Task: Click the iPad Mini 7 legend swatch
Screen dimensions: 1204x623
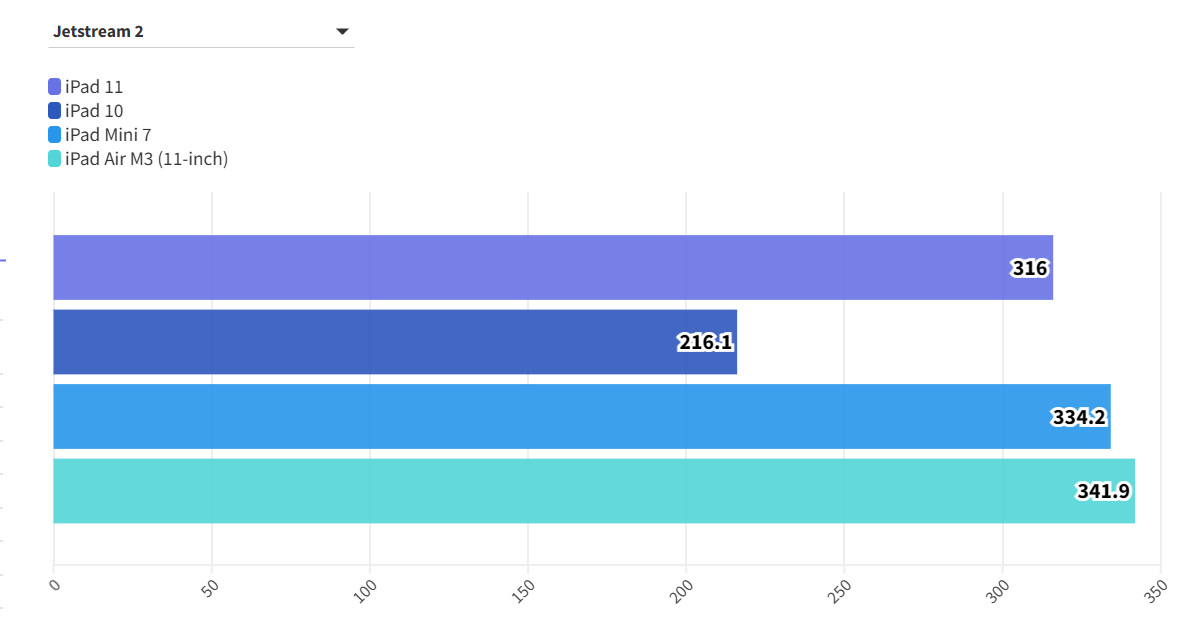Action: point(55,135)
